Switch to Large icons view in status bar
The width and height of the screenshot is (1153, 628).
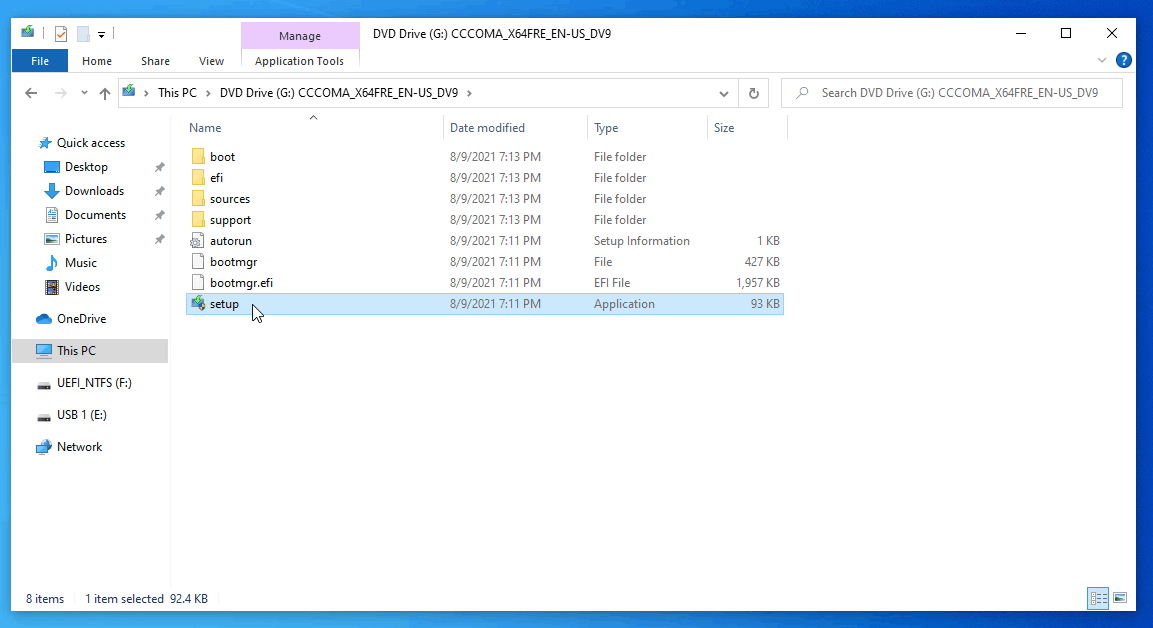1120,599
